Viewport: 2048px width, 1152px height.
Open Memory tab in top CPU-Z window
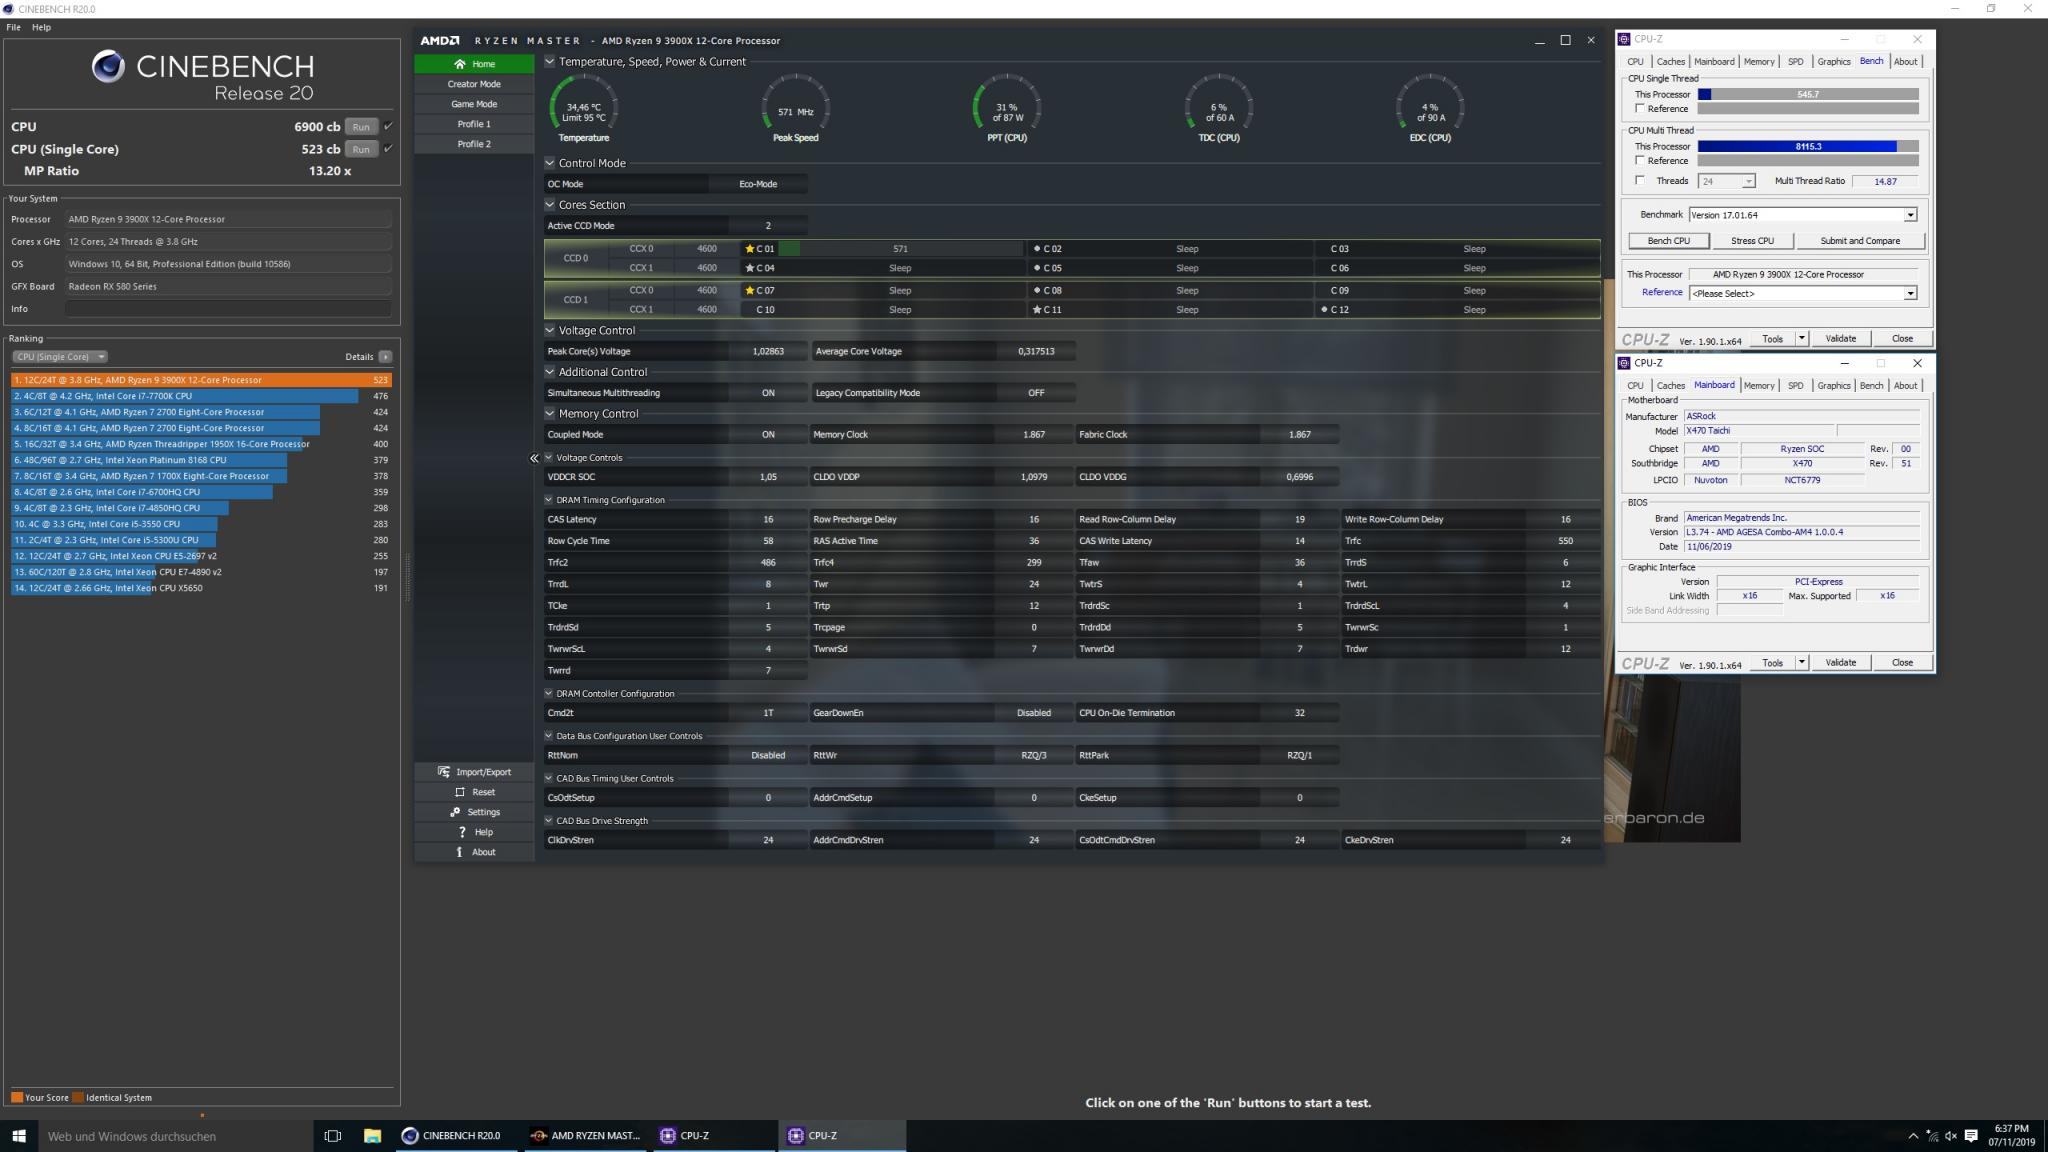coord(1759,62)
